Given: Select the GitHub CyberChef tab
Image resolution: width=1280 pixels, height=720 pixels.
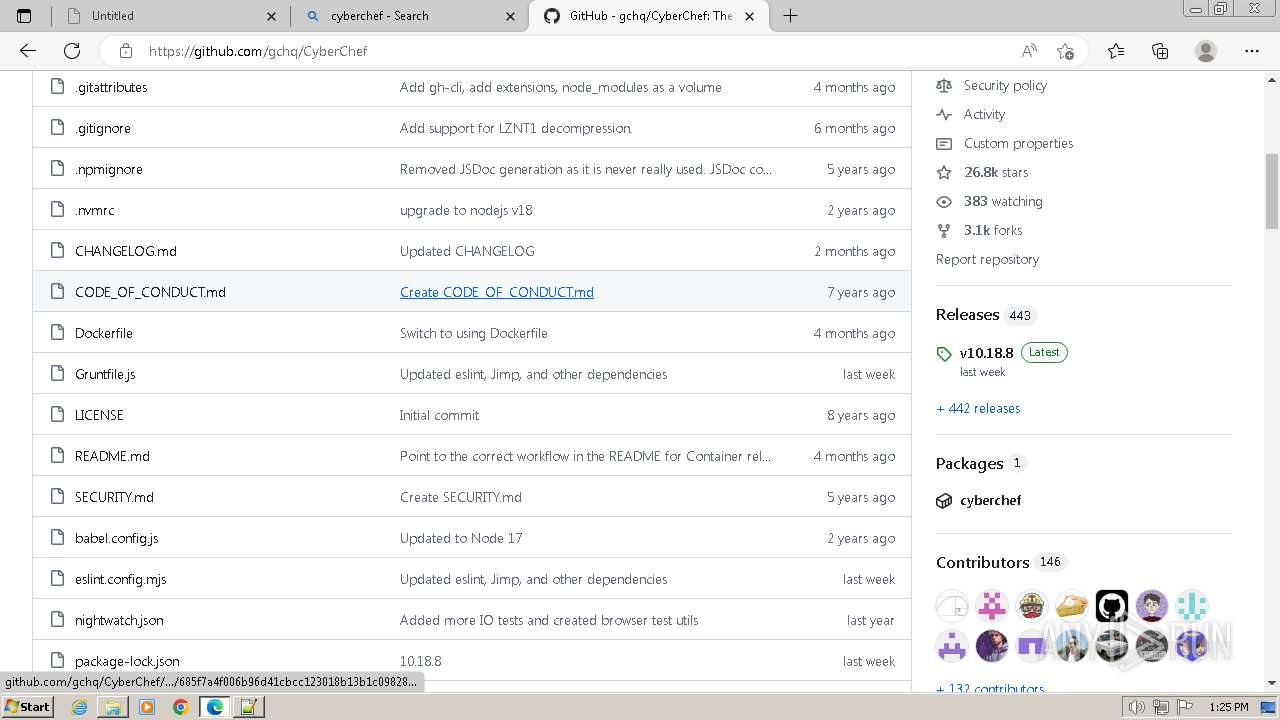Looking at the screenshot, I should click(648, 16).
